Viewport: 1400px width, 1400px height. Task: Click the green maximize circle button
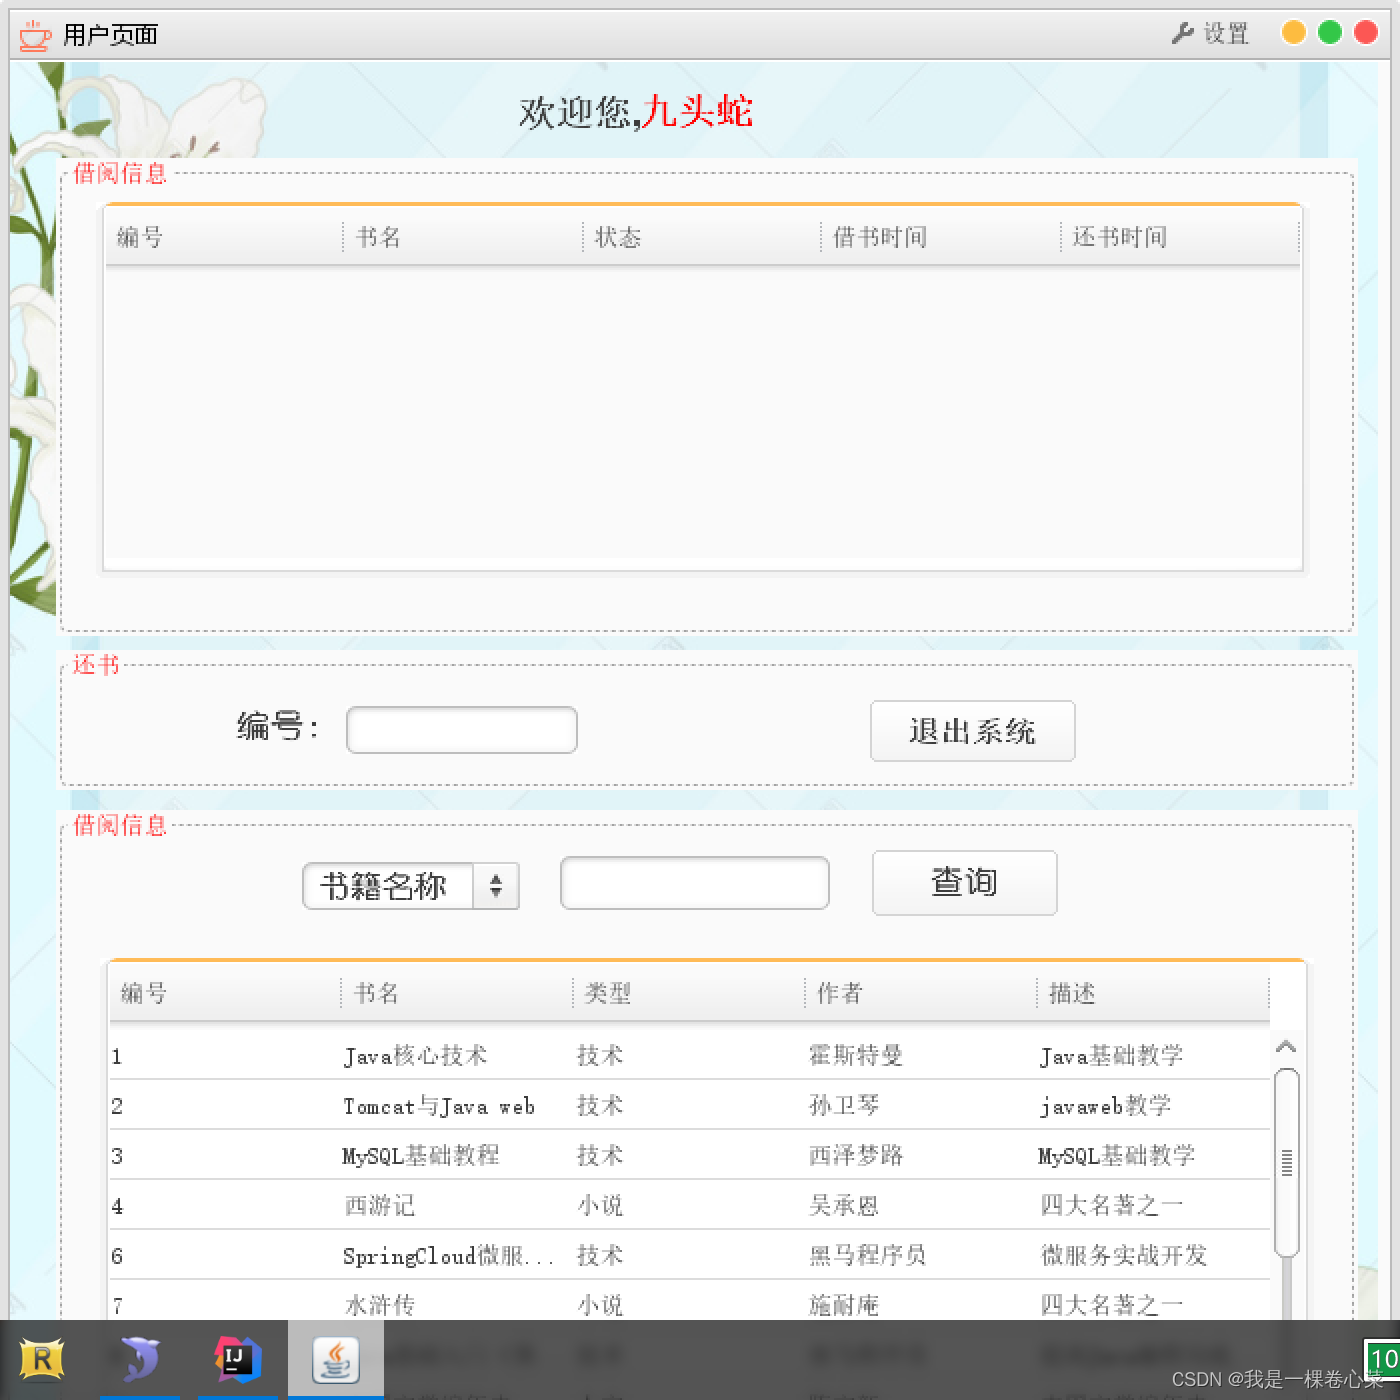(x=1329, y=33)
